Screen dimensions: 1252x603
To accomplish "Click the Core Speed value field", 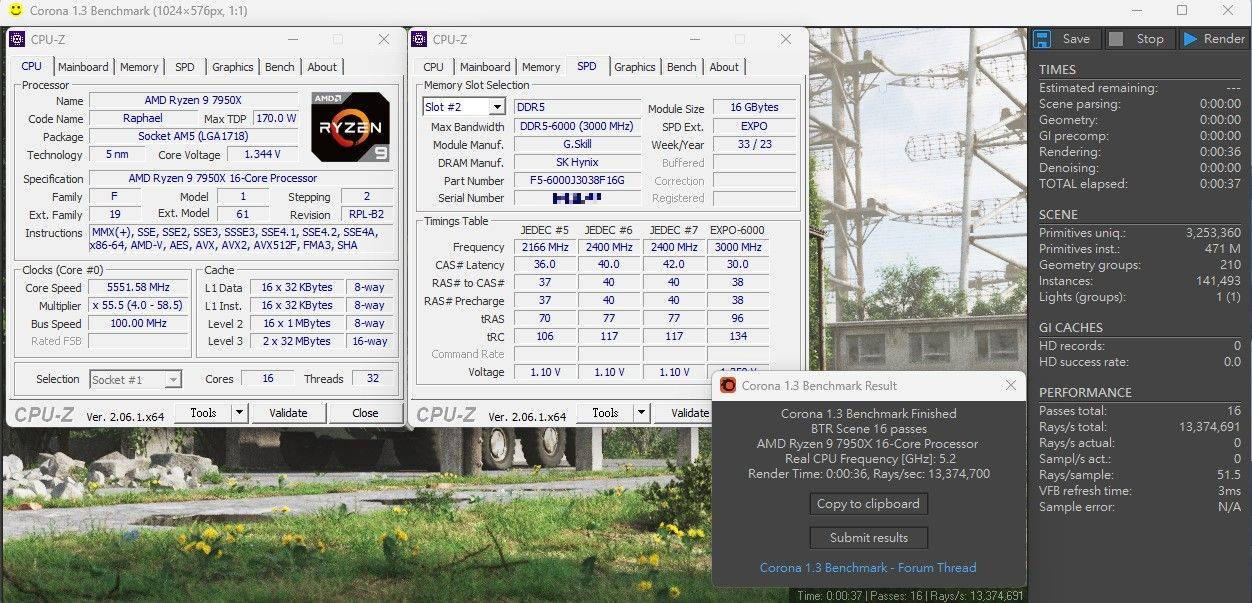I will [137, 287].
